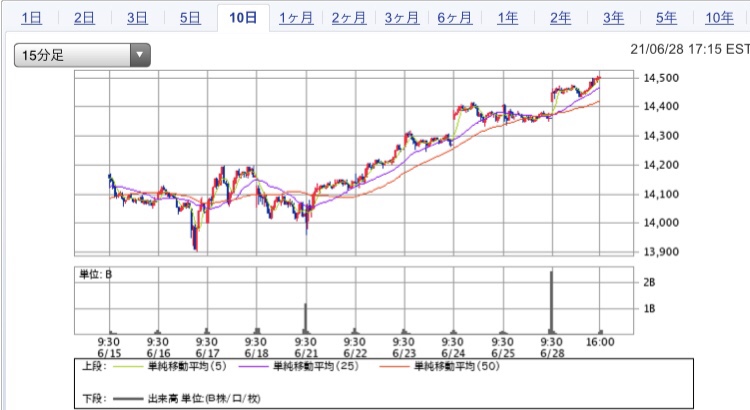Click the 単純移動平均(50) legend entry

point(457,366)
